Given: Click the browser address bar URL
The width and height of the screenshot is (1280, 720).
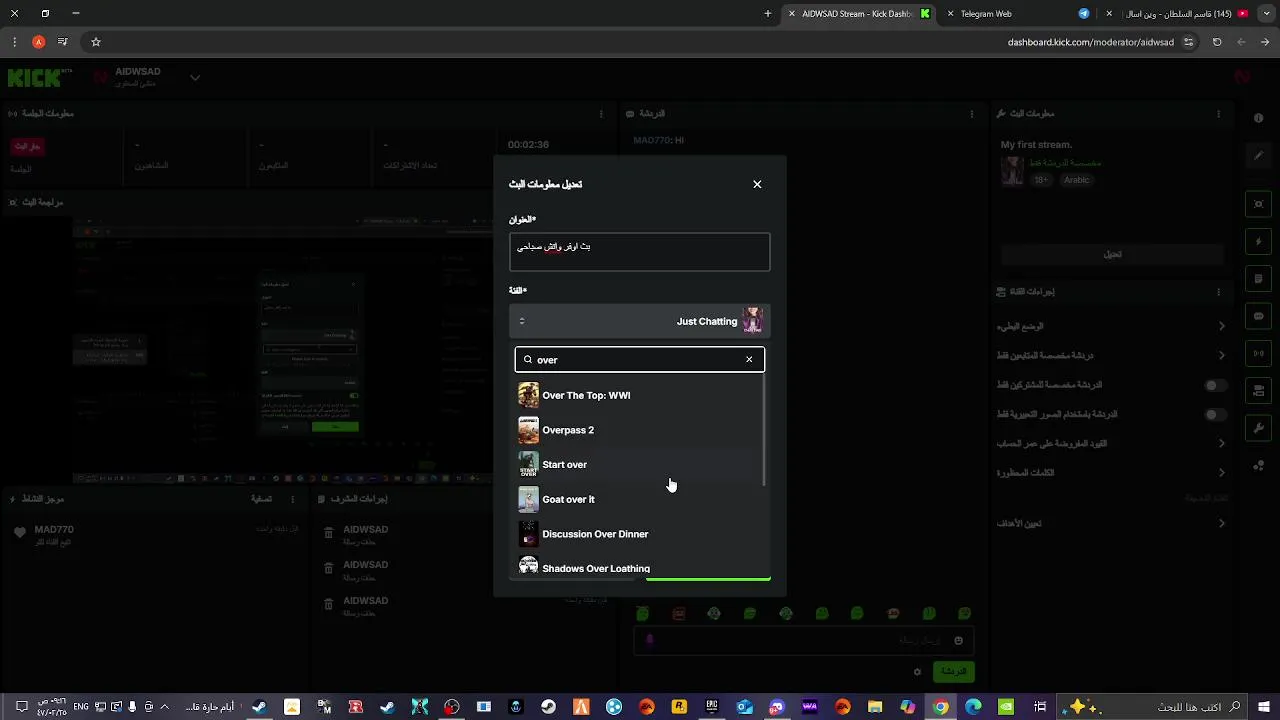Looking at the screenshot, I should pyautogui.click(x=1090, y=42).
